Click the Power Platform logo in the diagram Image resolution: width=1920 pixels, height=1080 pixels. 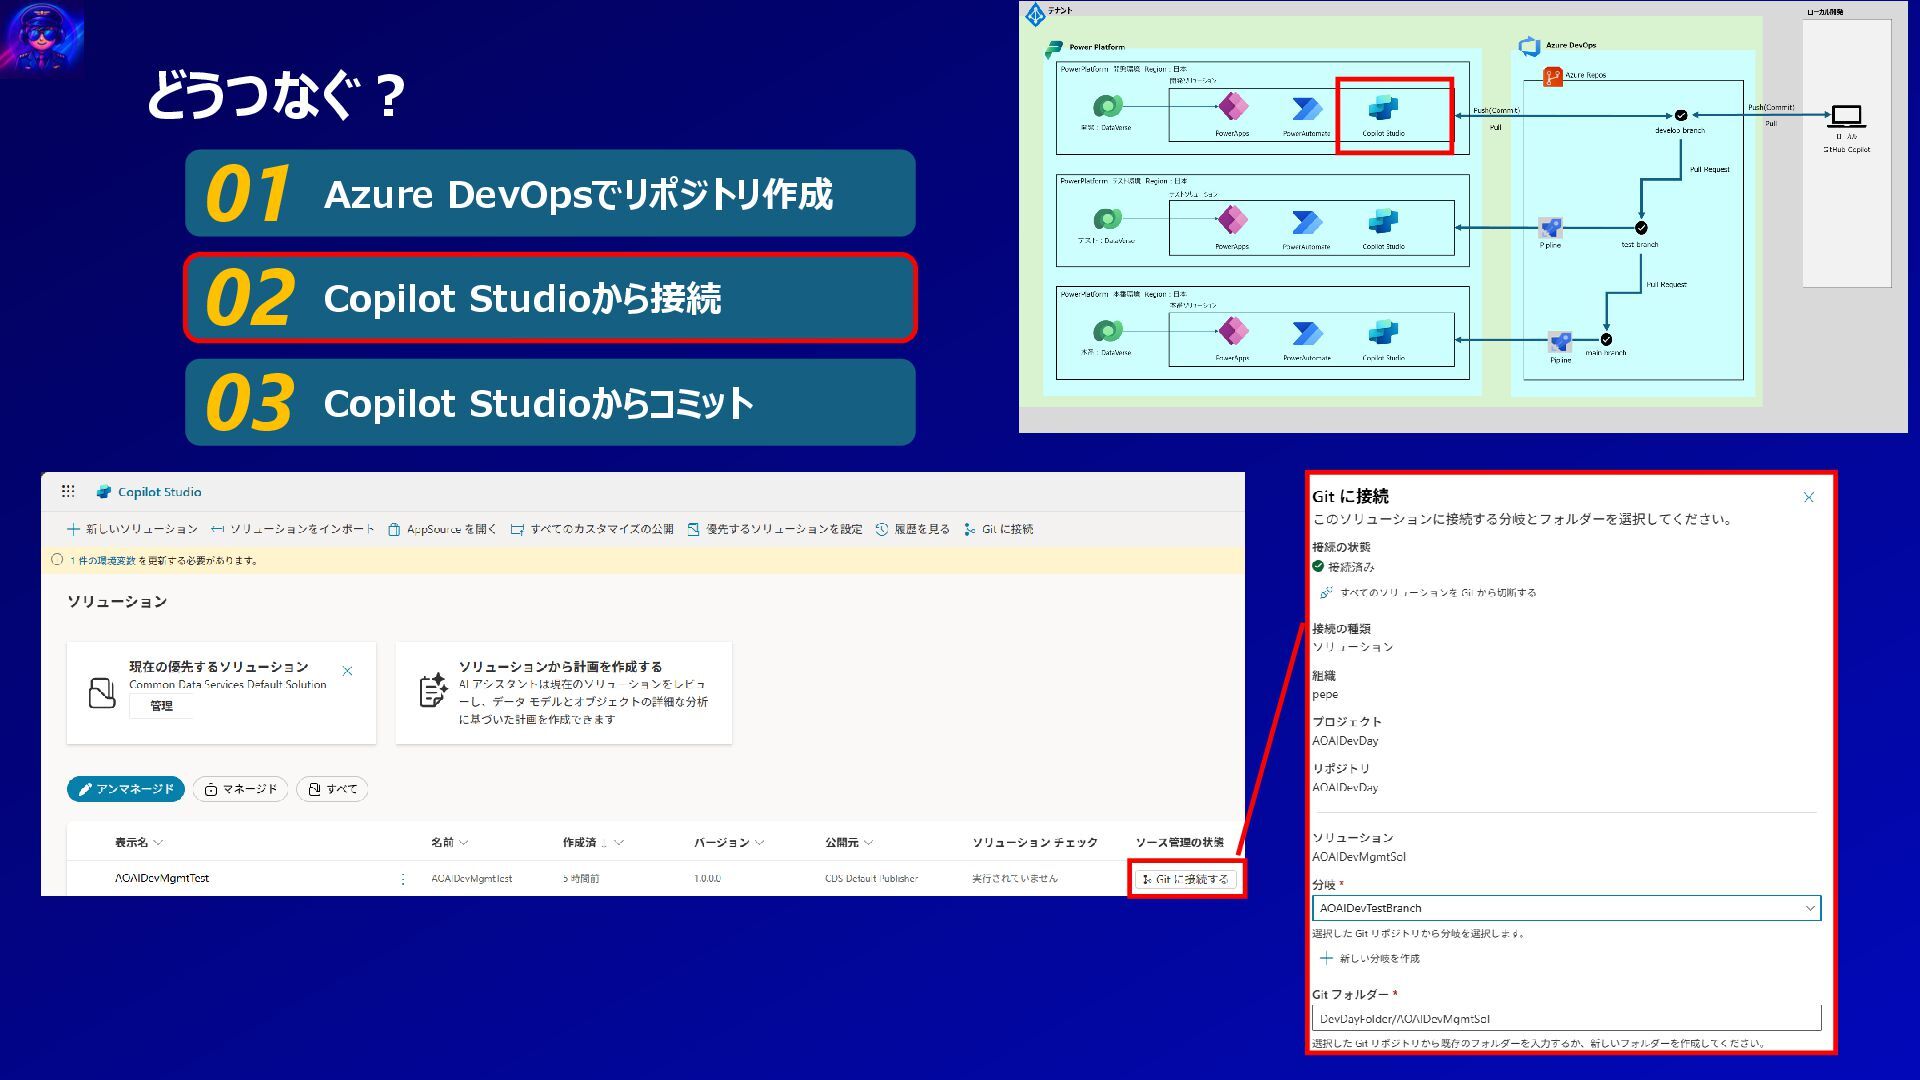(1054, 48)
